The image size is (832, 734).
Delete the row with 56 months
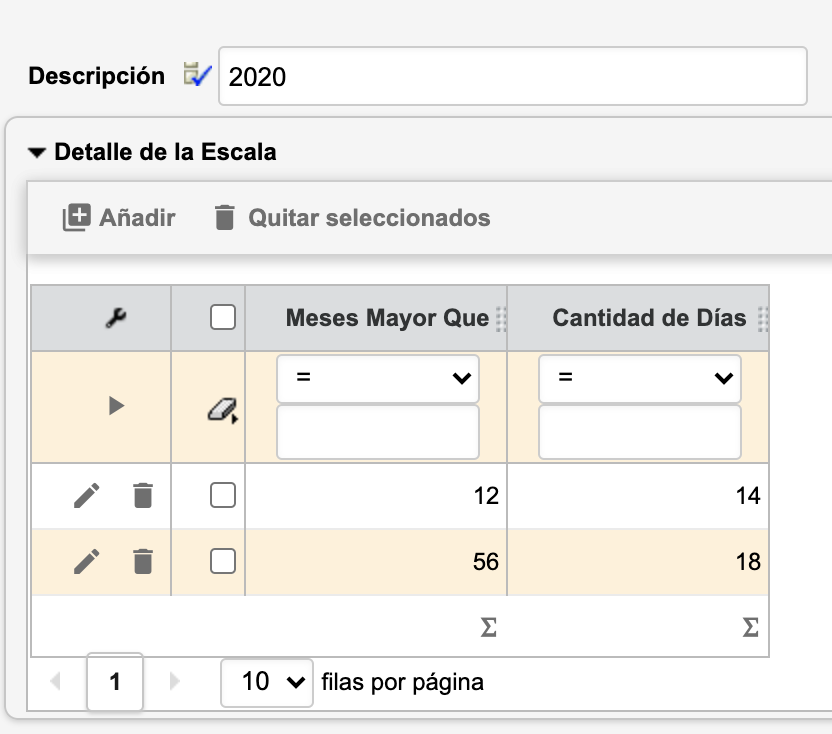(143, 562)
